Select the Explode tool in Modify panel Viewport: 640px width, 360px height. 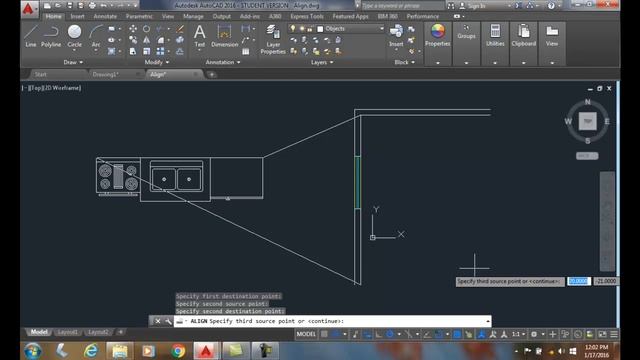point(180,40)
